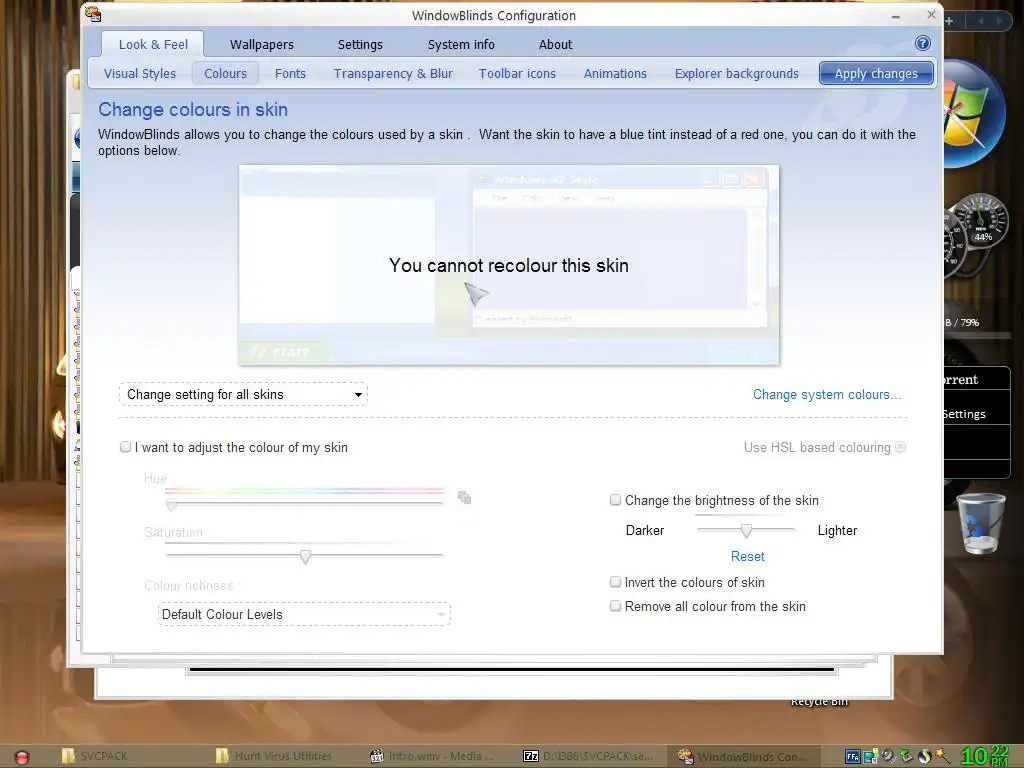Expand the Default Colour Levels dropdown

304,615
